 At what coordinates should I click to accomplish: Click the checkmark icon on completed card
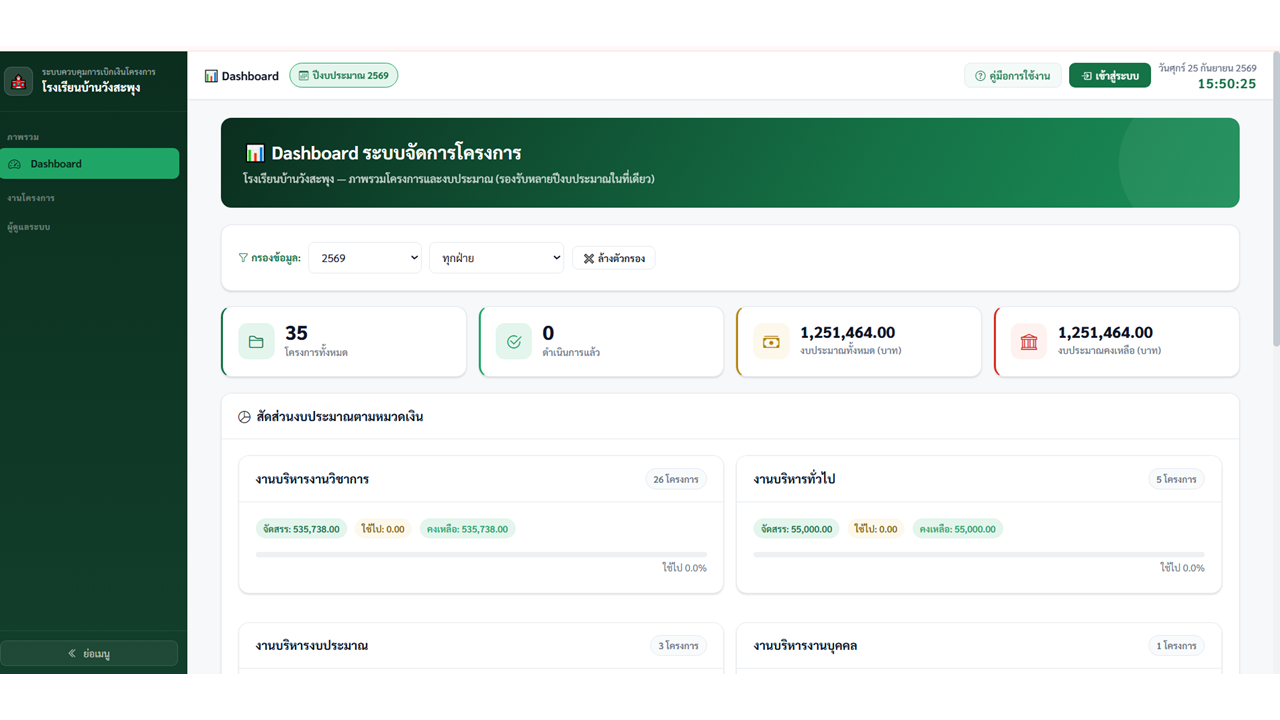[x=514, y=342]
